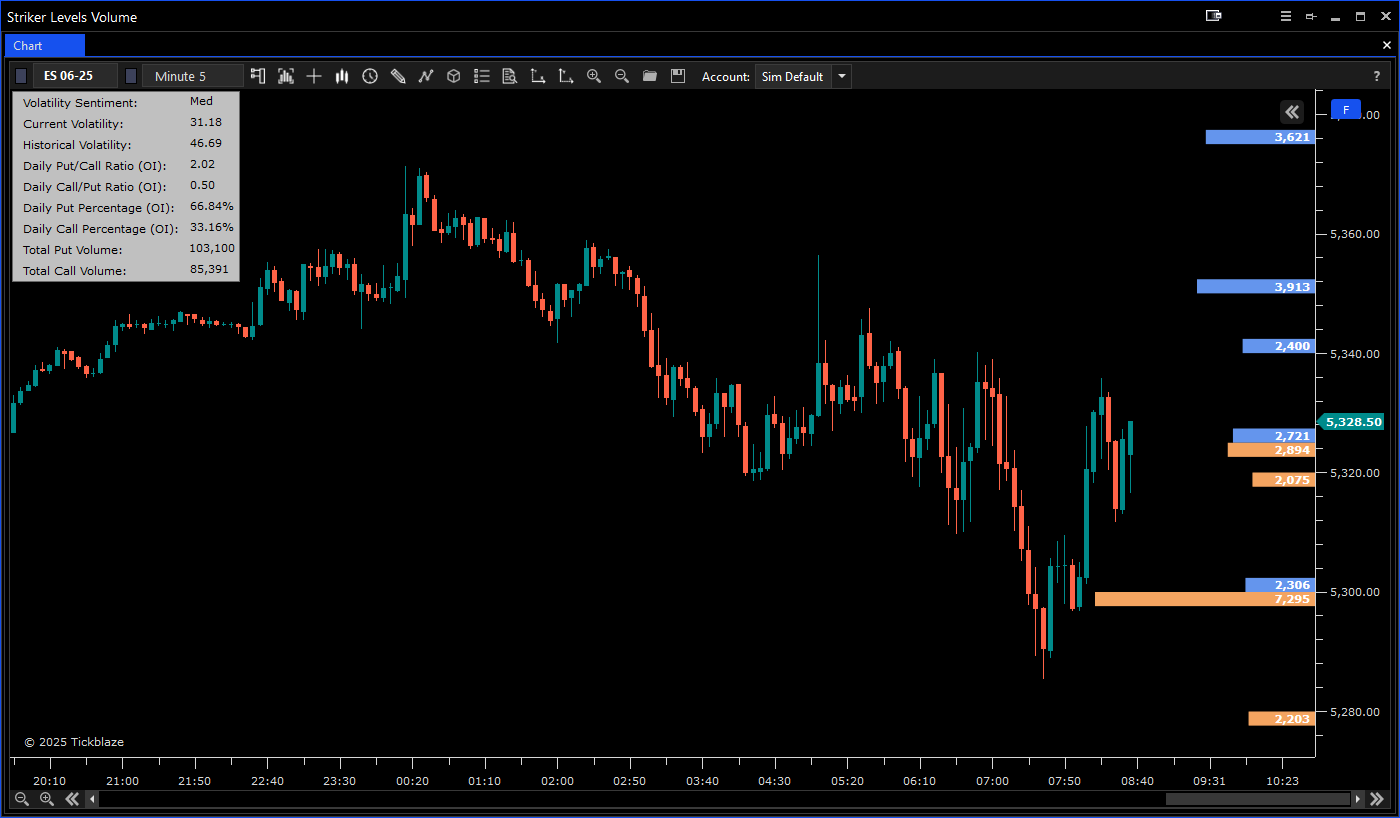Click the help question mark icon
1400x818 pixels.
tap(1377, 77)
